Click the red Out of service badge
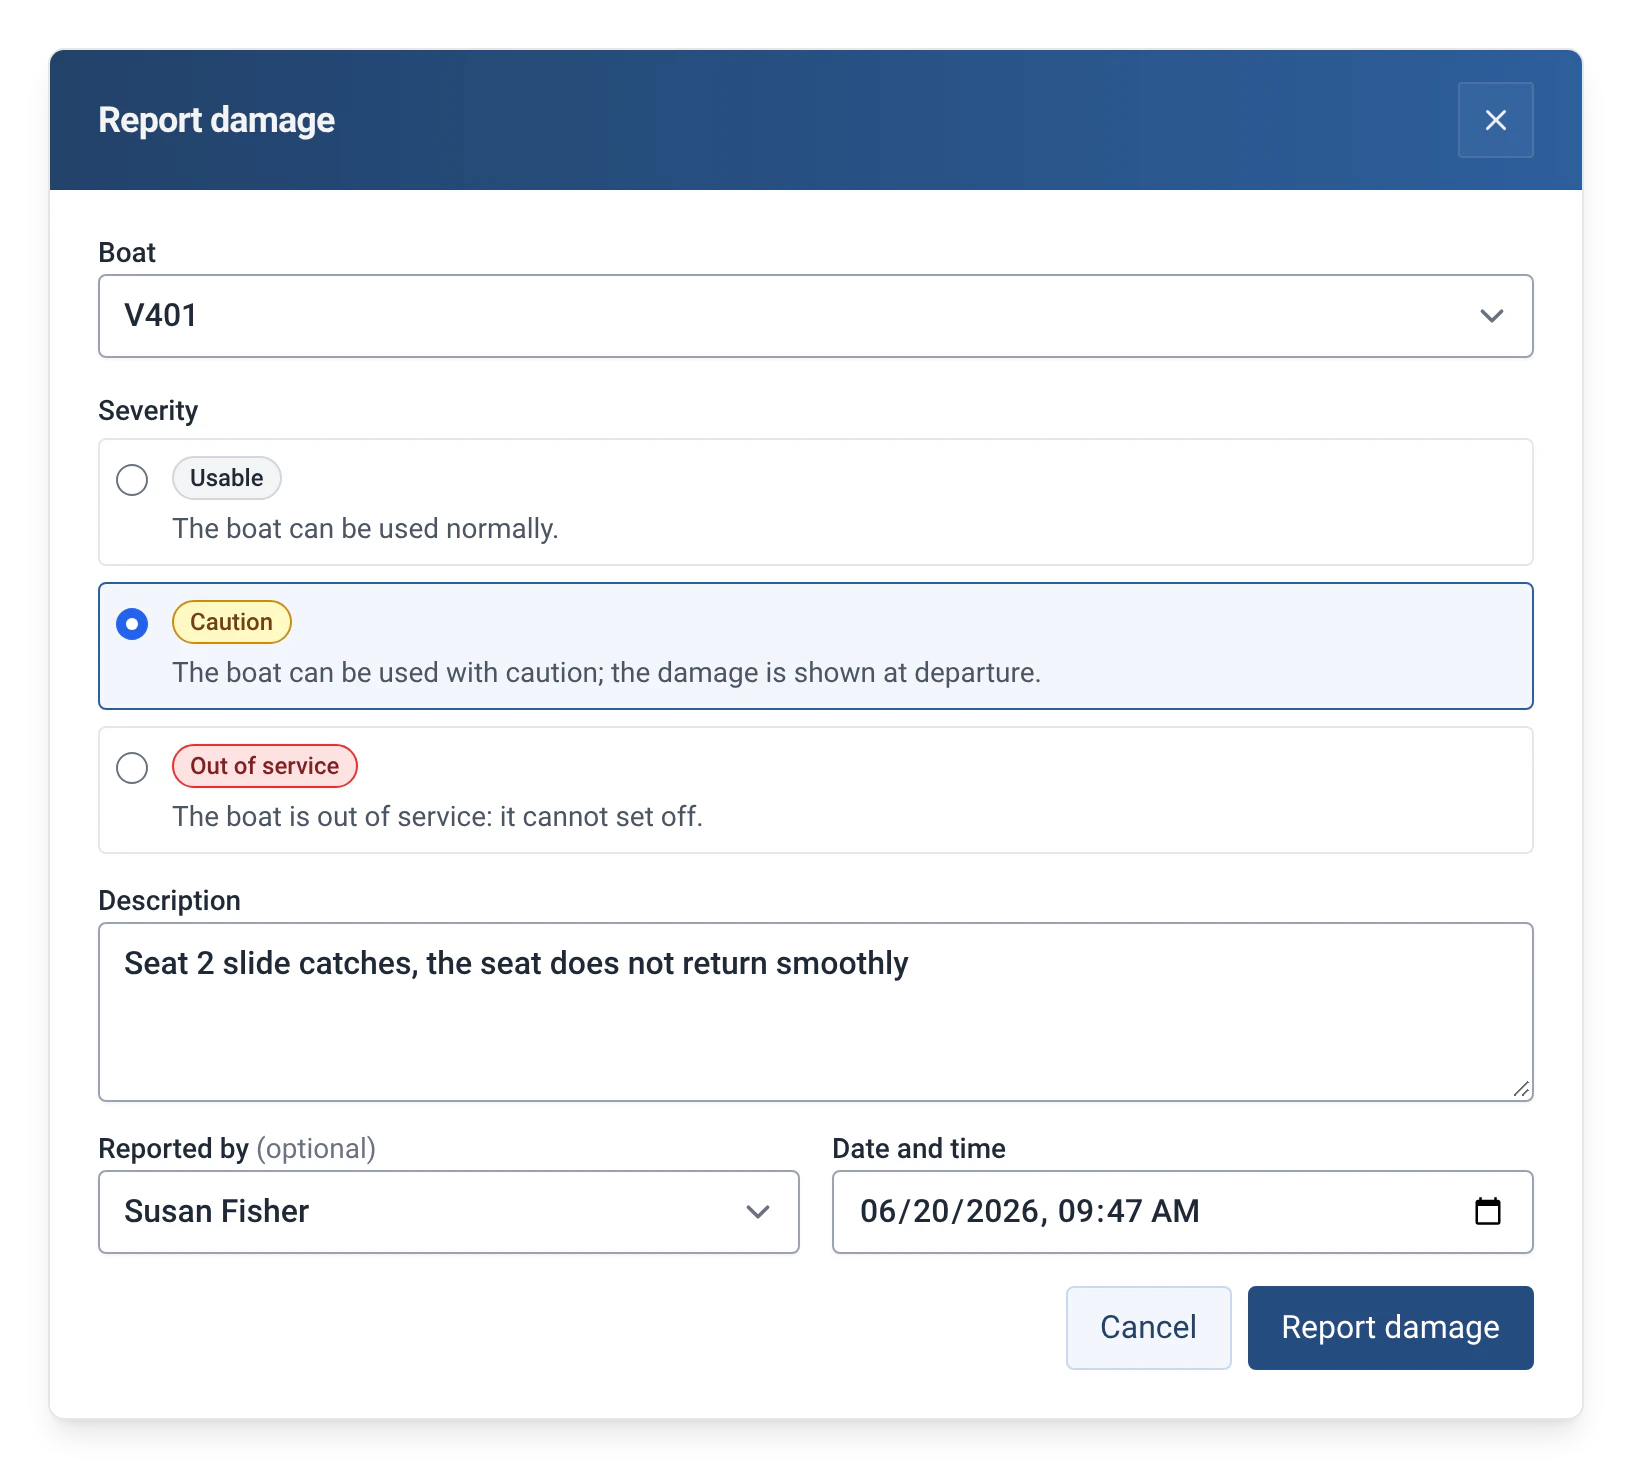This screenshot has width=1632, height=1468. pyautogui.click(x=265, y=766)
